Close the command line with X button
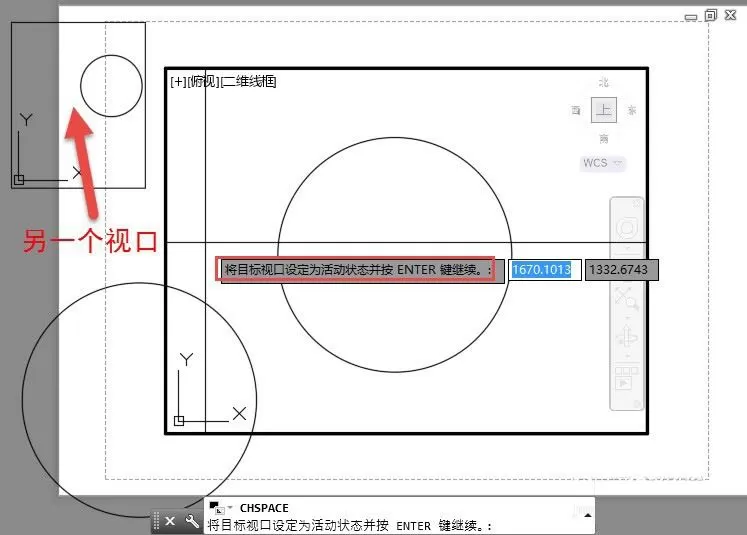Viewport: 747px width, 535px height. (x=170, y=521)
